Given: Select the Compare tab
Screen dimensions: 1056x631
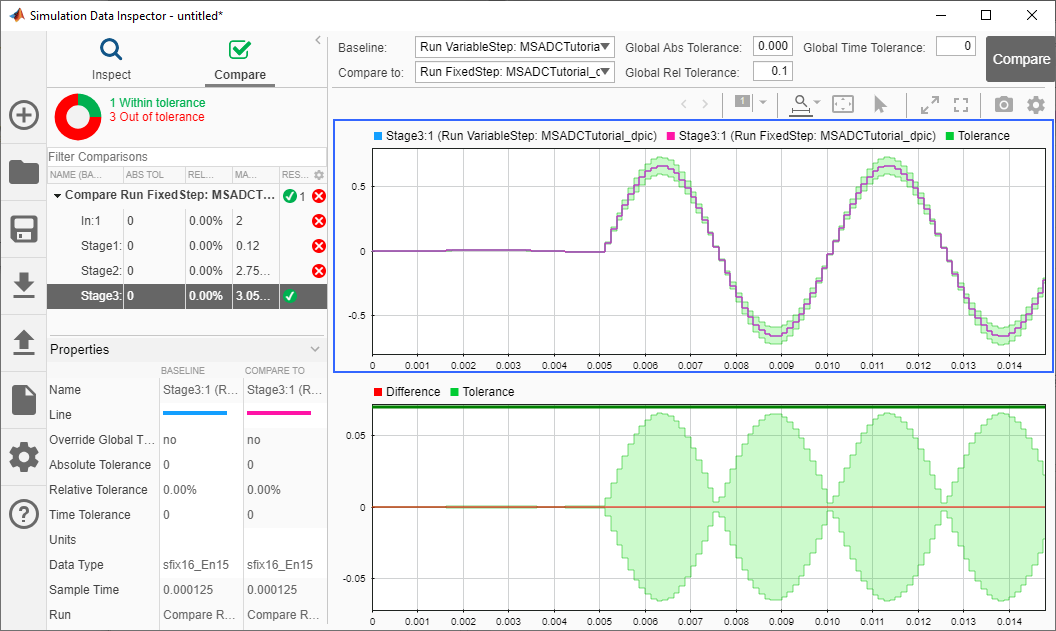Looking at the screenshot, I should [240, 59].
